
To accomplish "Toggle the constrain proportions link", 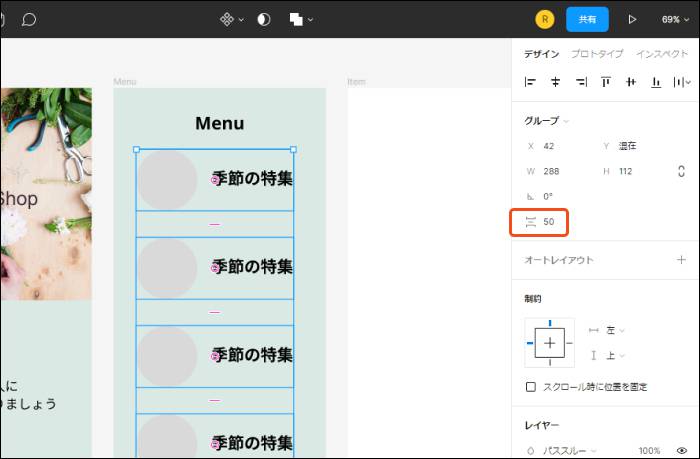I will 681,171.
